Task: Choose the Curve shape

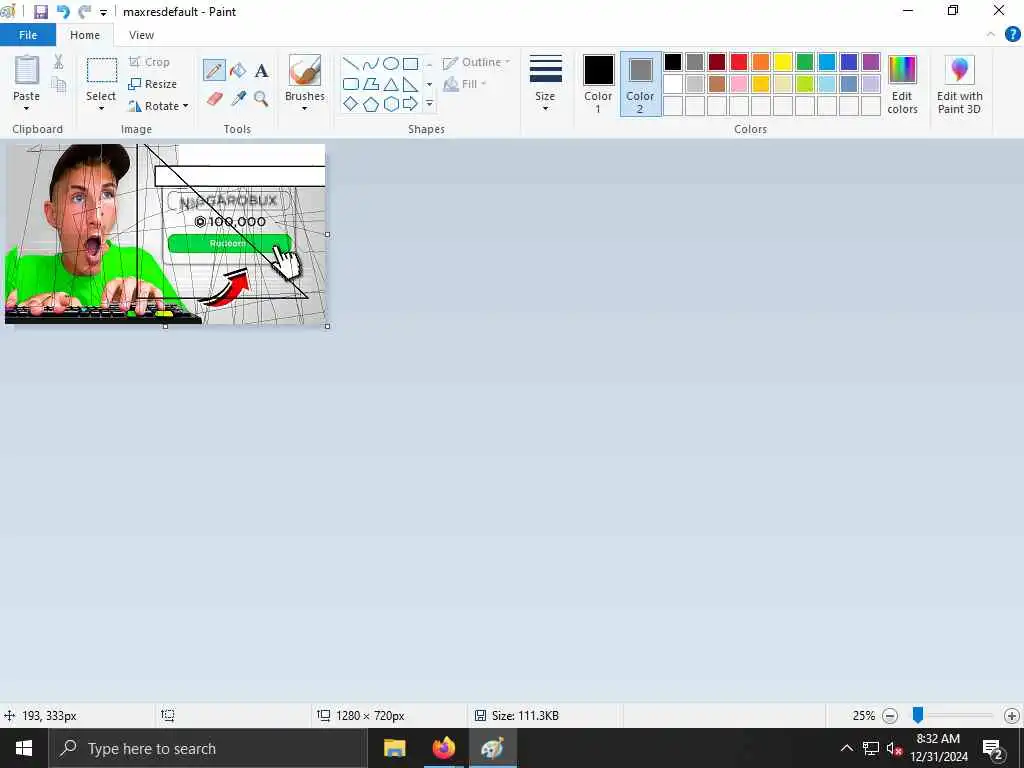Action: [x=371, y=63]
